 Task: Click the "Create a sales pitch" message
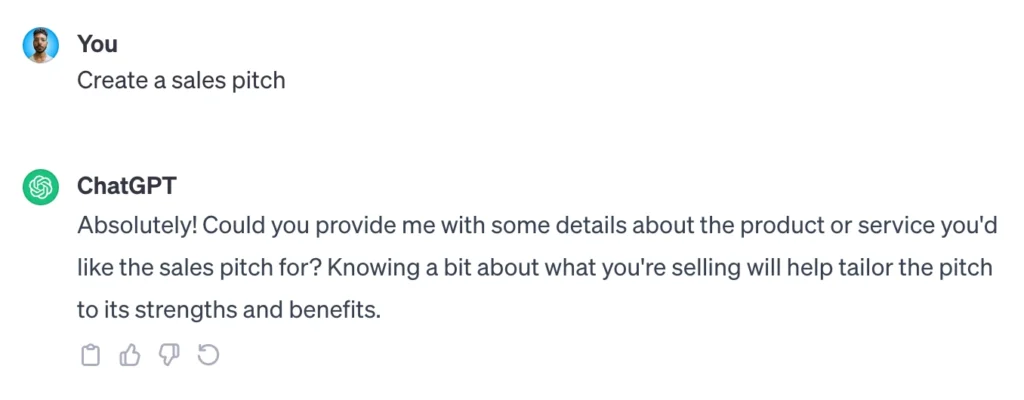[181, 80]
